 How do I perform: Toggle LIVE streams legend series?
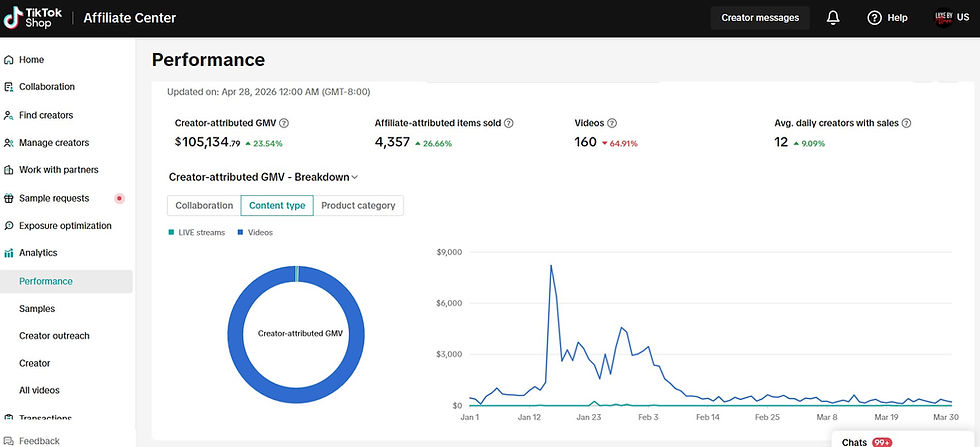point(196,233)
